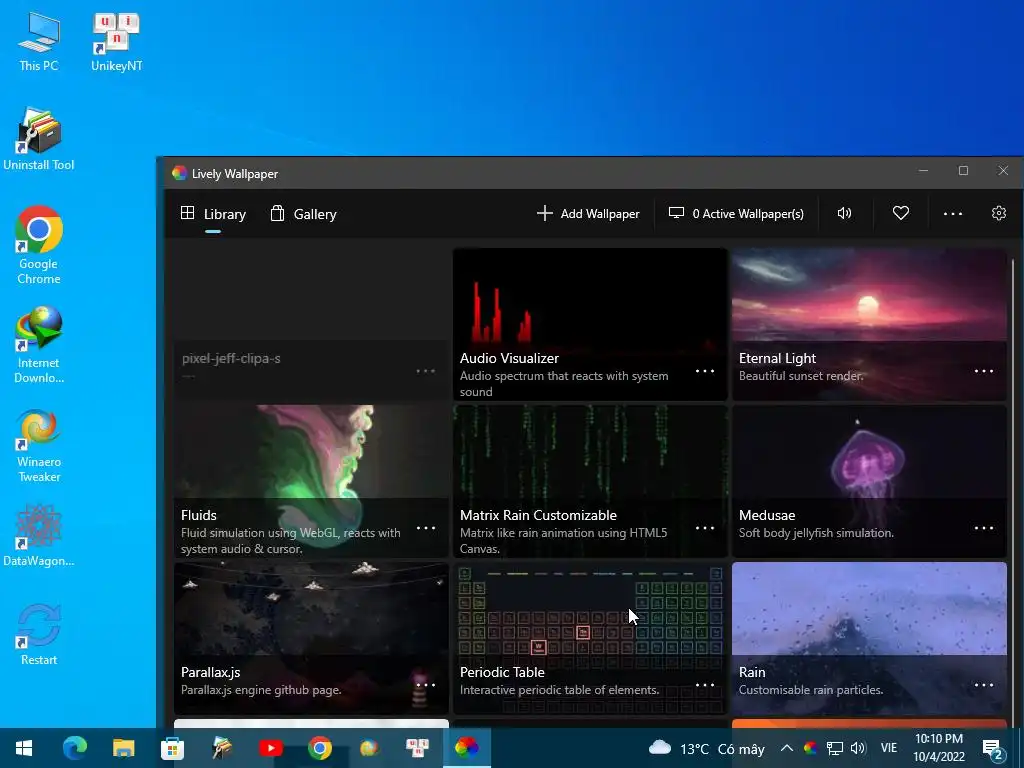The width and height of the screenshot is (1024, 768).
Task: Open weather widget showing 13°C
Action: (x=706, y=748)
